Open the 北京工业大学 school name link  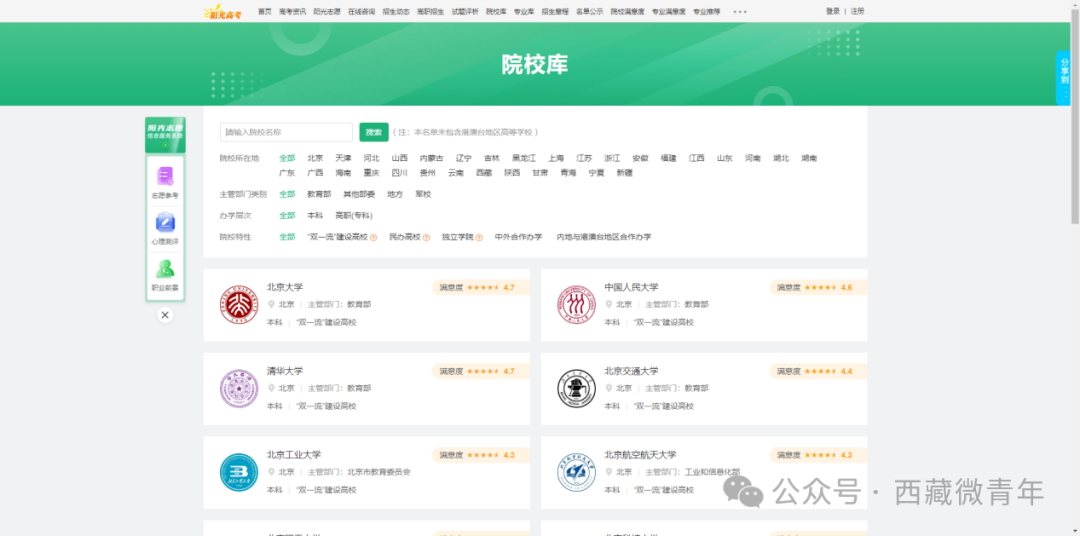tap(293, 455)
